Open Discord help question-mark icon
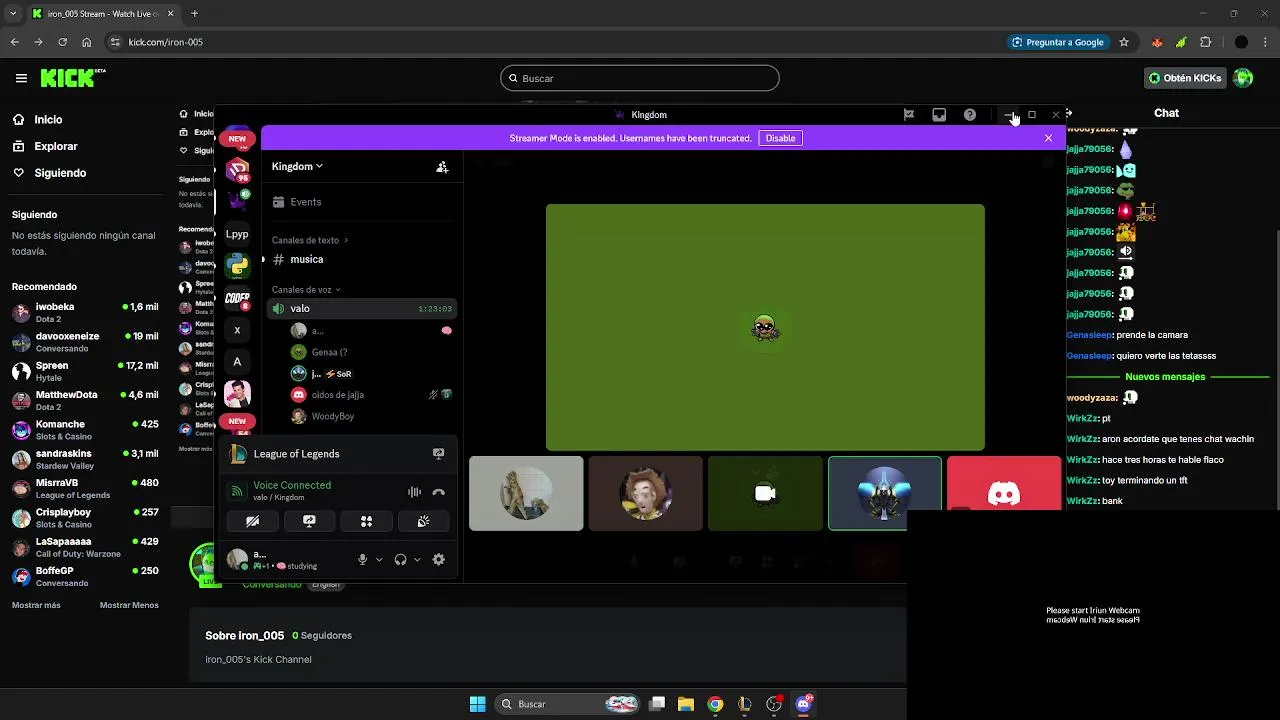 [x=970, y=115]
